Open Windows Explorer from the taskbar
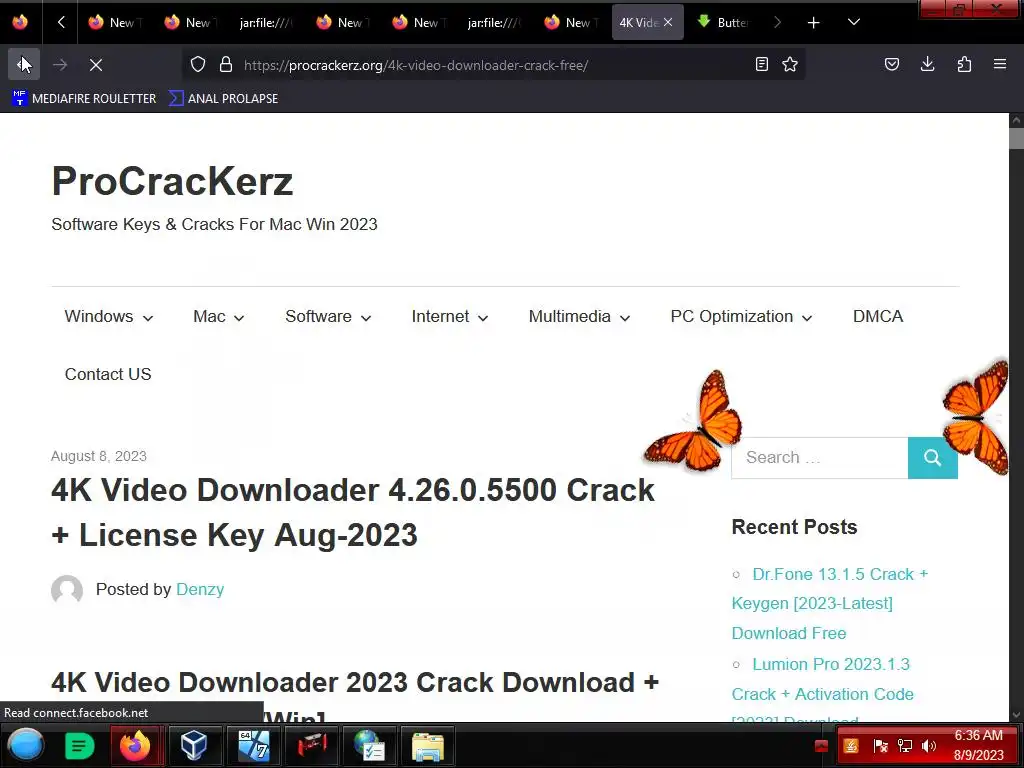This screenshot has height=768, width=1024. click(x=428, y=745)
